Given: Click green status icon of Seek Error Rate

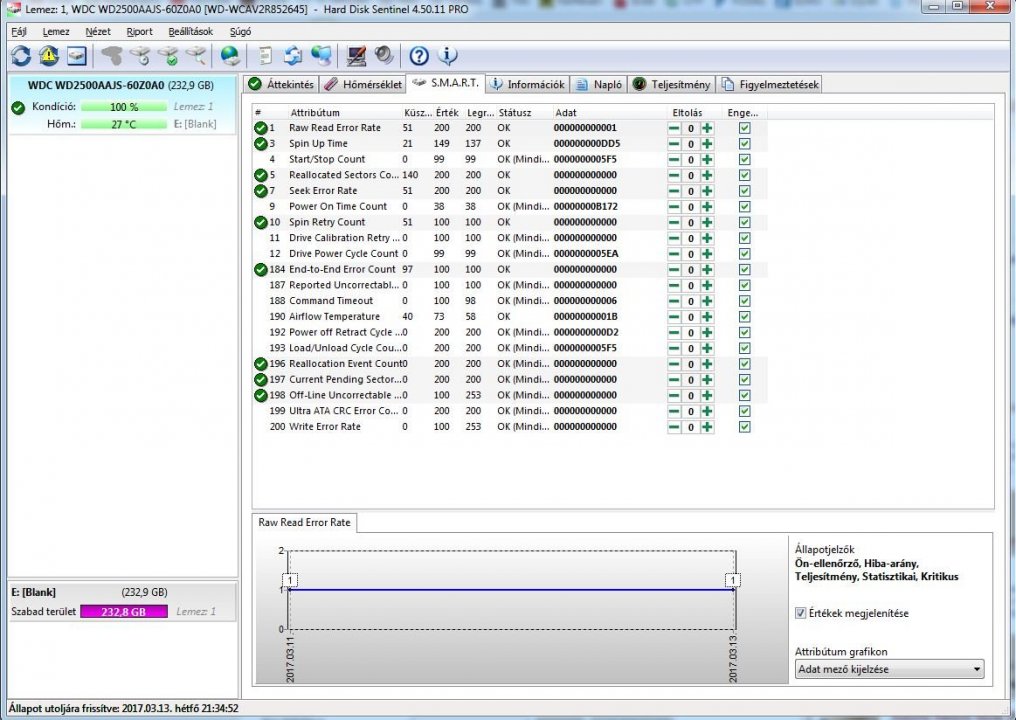Looking at the screenshot, I should point(260,191).
